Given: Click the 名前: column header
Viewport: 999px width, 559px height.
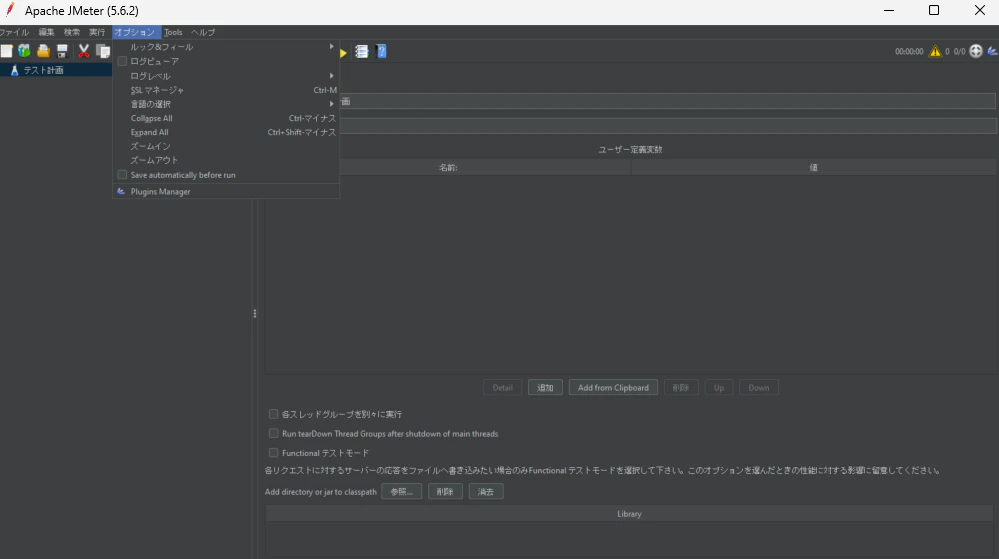Looking at the screenshot, I should click(448, 168).
